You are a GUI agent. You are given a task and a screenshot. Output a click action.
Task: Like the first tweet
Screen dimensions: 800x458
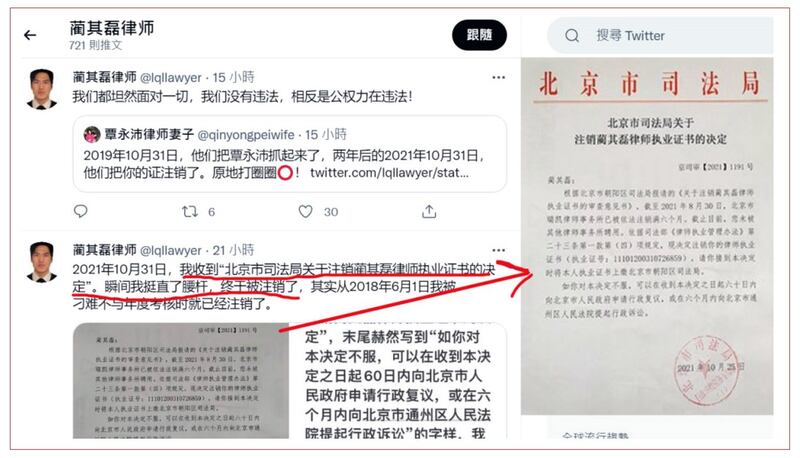click(305, 211)
